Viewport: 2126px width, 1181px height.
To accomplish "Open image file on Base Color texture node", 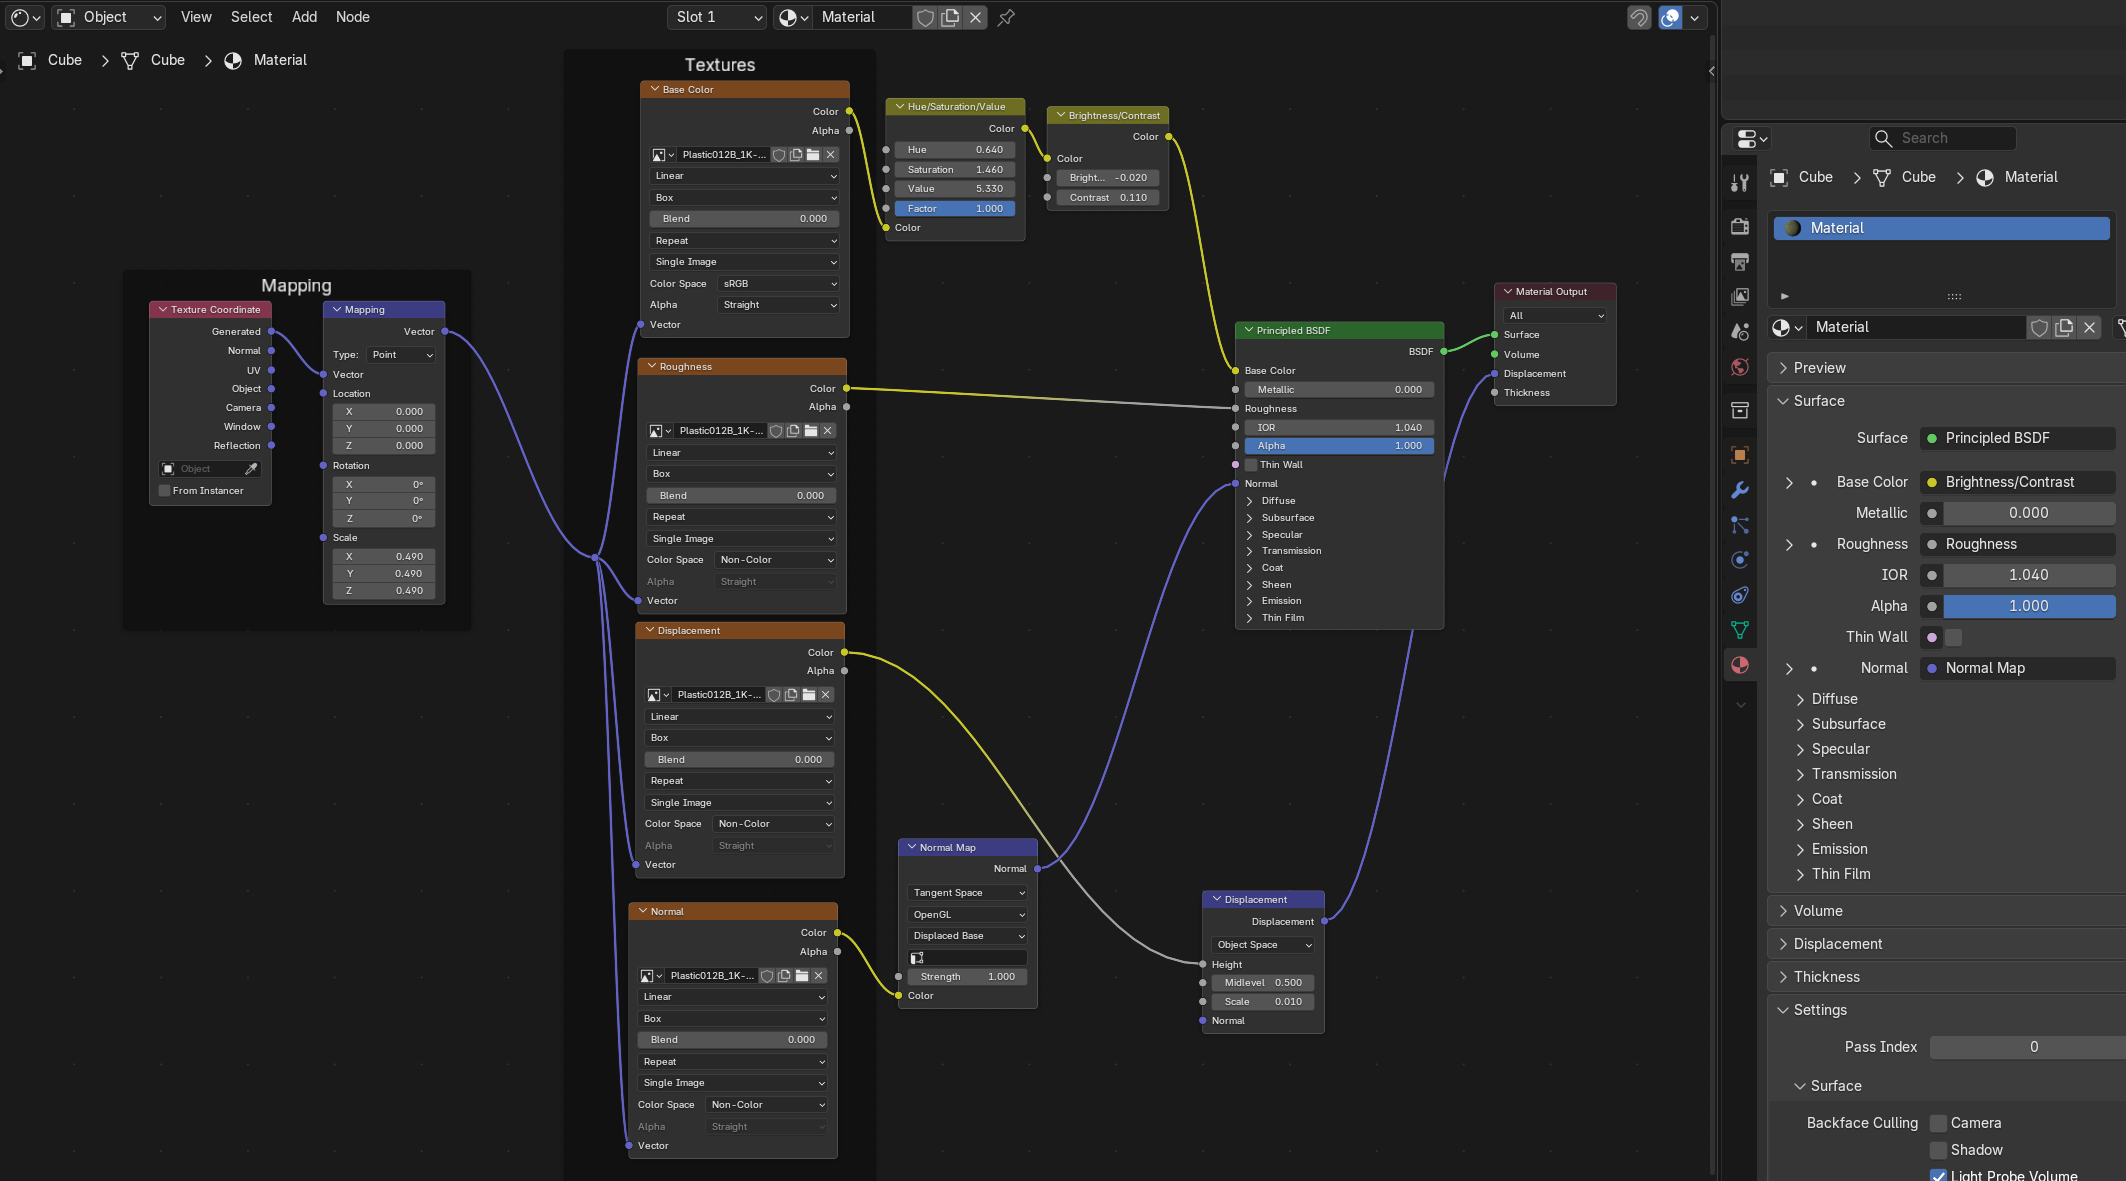I will click(x=813, y=155).
